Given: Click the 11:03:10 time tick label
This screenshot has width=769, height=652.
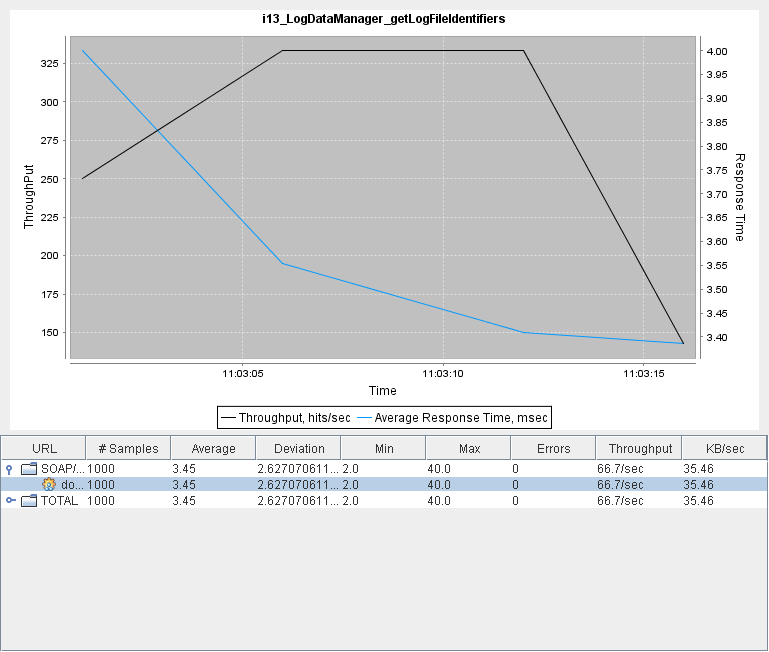Looking at the screenshot, I should 443,374.
